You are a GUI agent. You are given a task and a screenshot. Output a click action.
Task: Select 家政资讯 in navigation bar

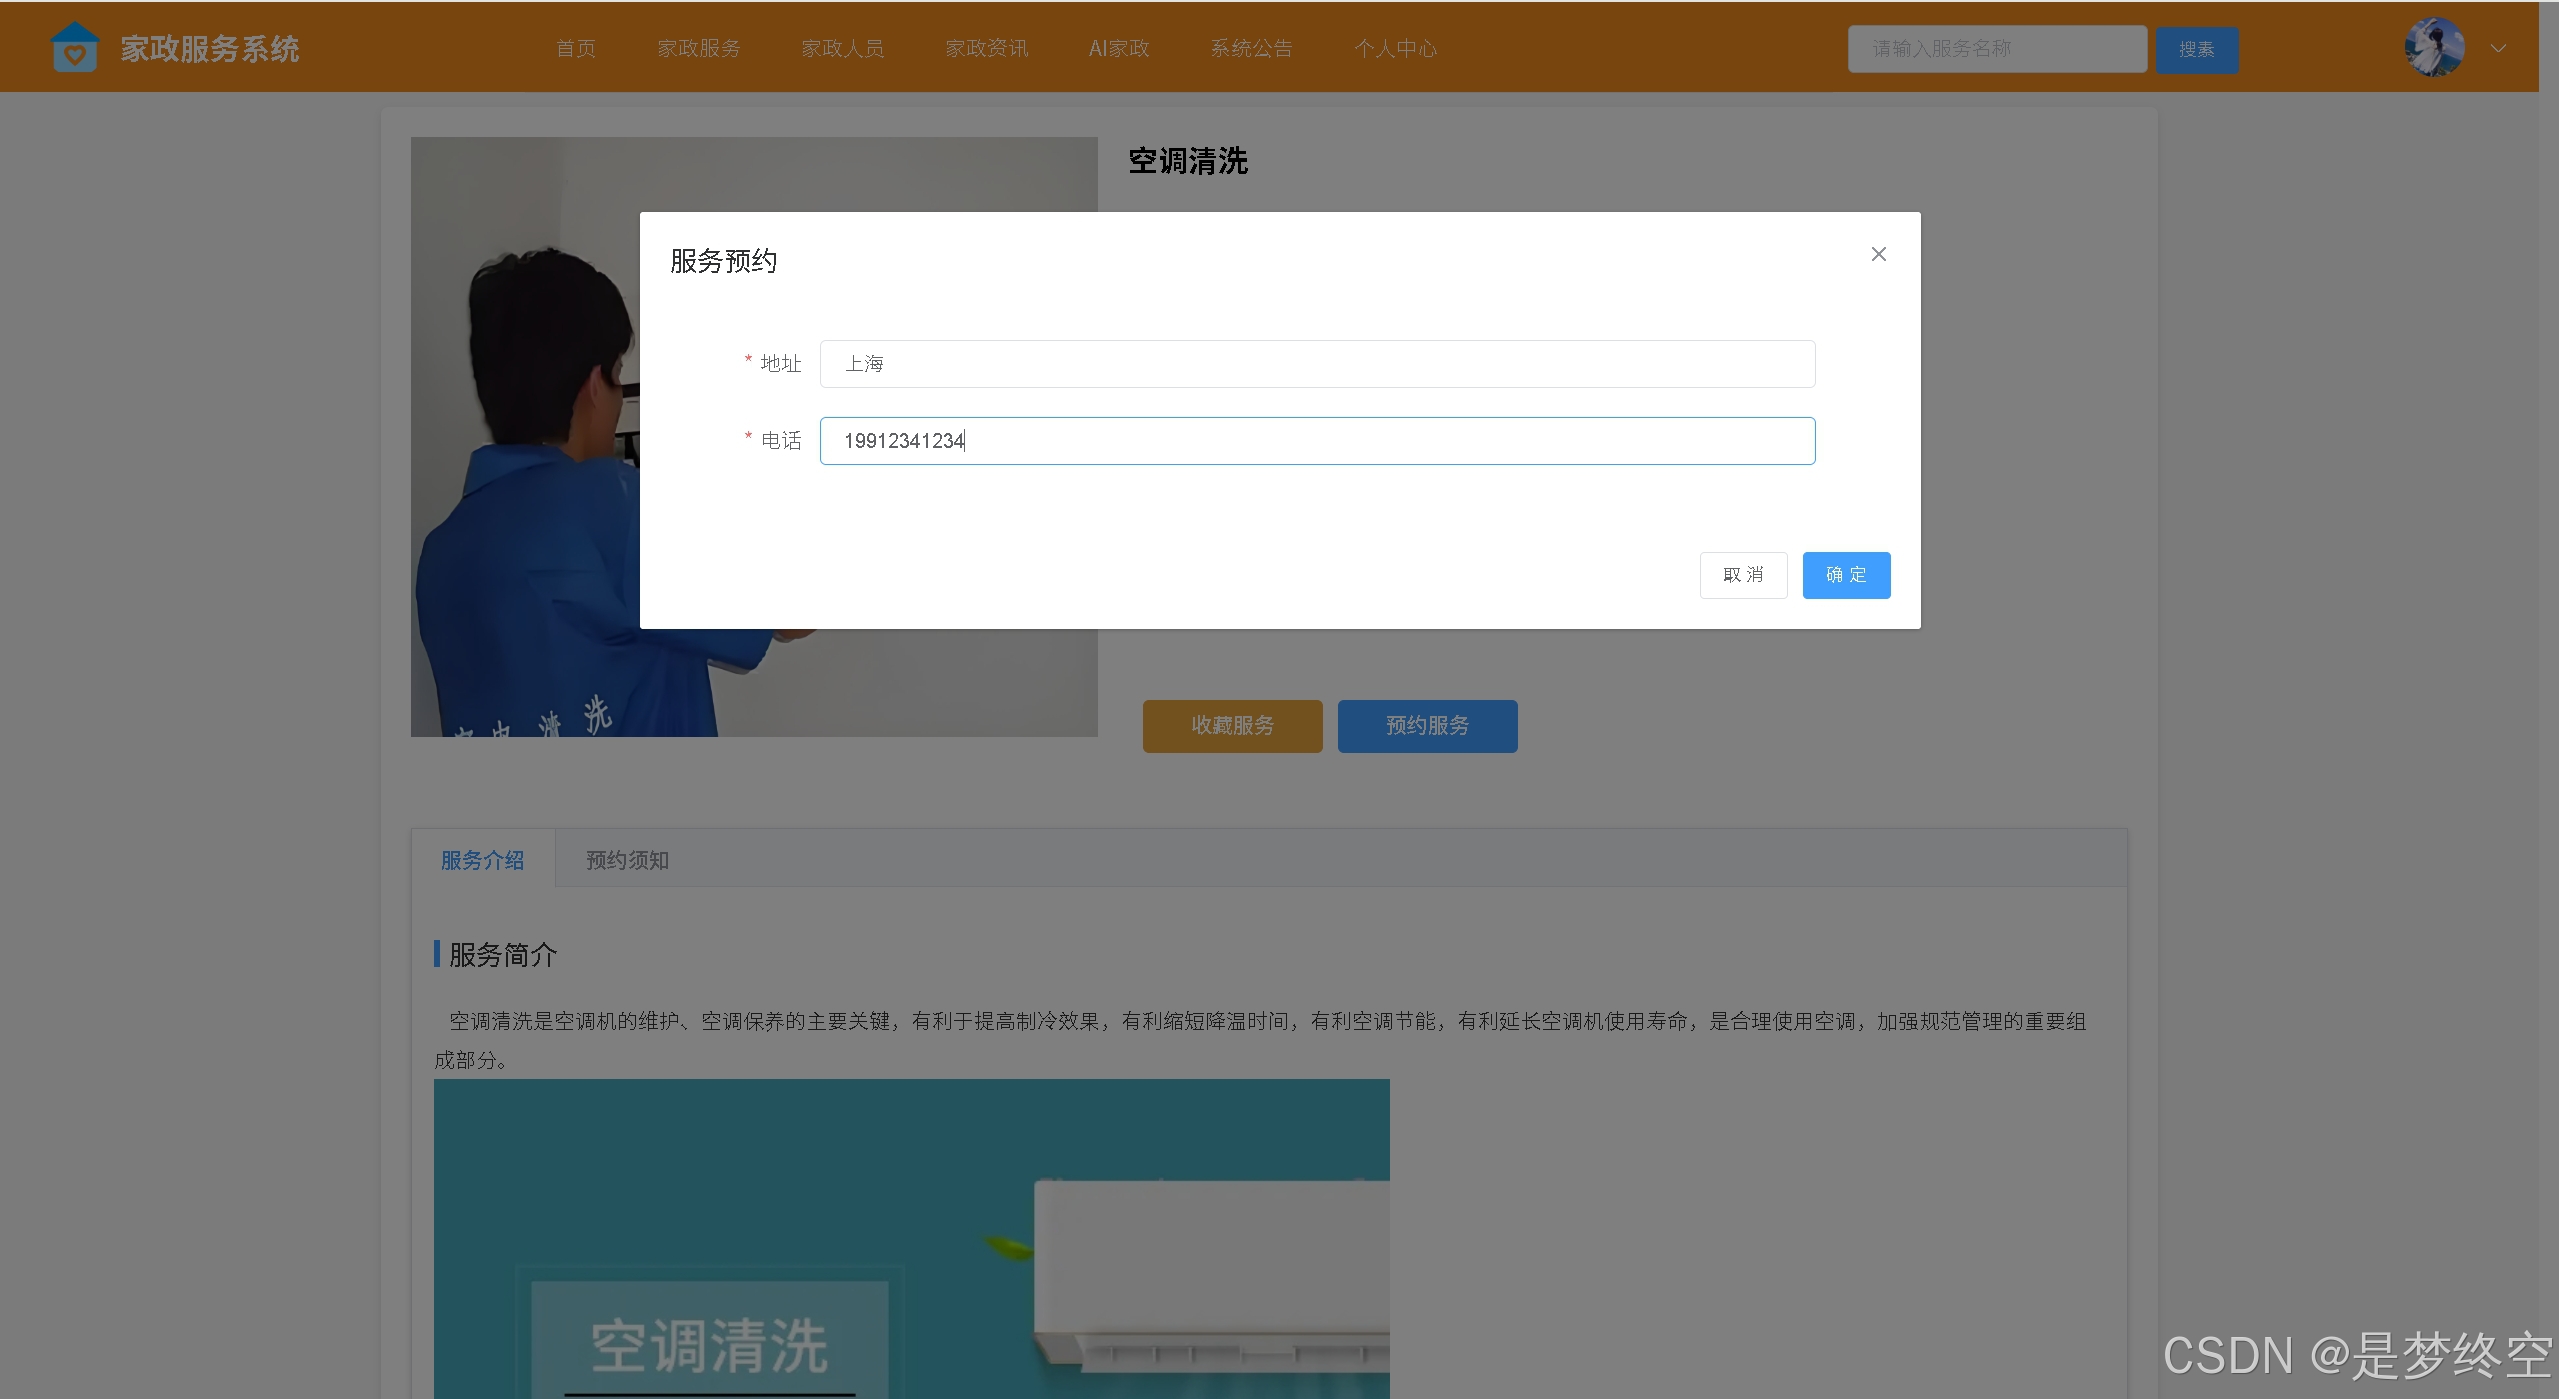[x=987, y=48]
